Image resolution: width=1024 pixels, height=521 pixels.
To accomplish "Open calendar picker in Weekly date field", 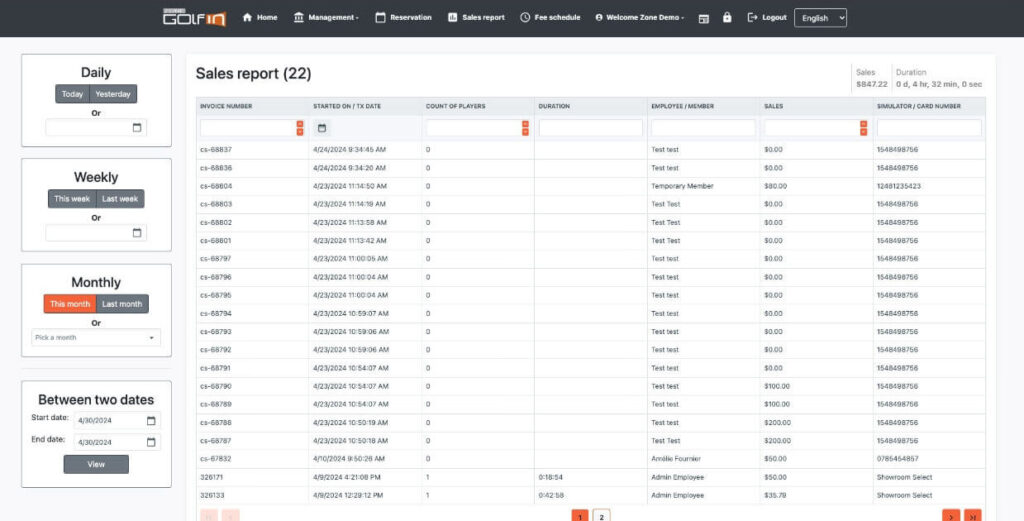I will coord(137,233).
